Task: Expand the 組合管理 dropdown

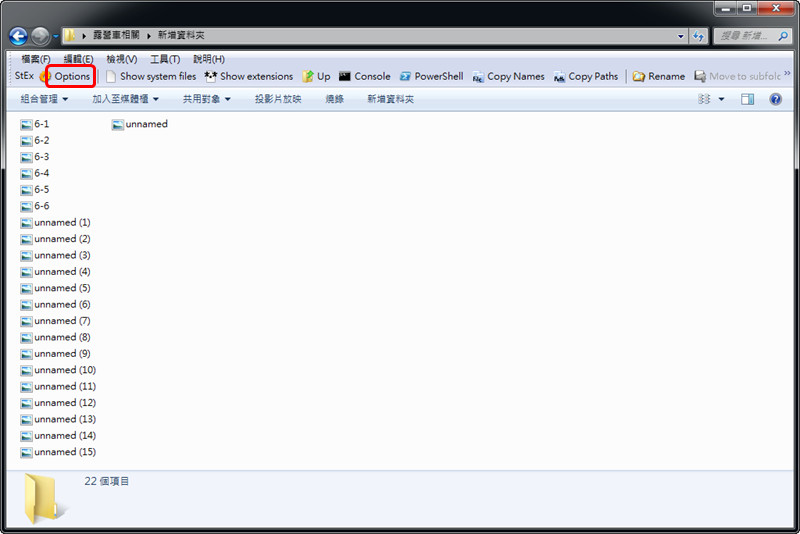Action: tap(44, 99)
